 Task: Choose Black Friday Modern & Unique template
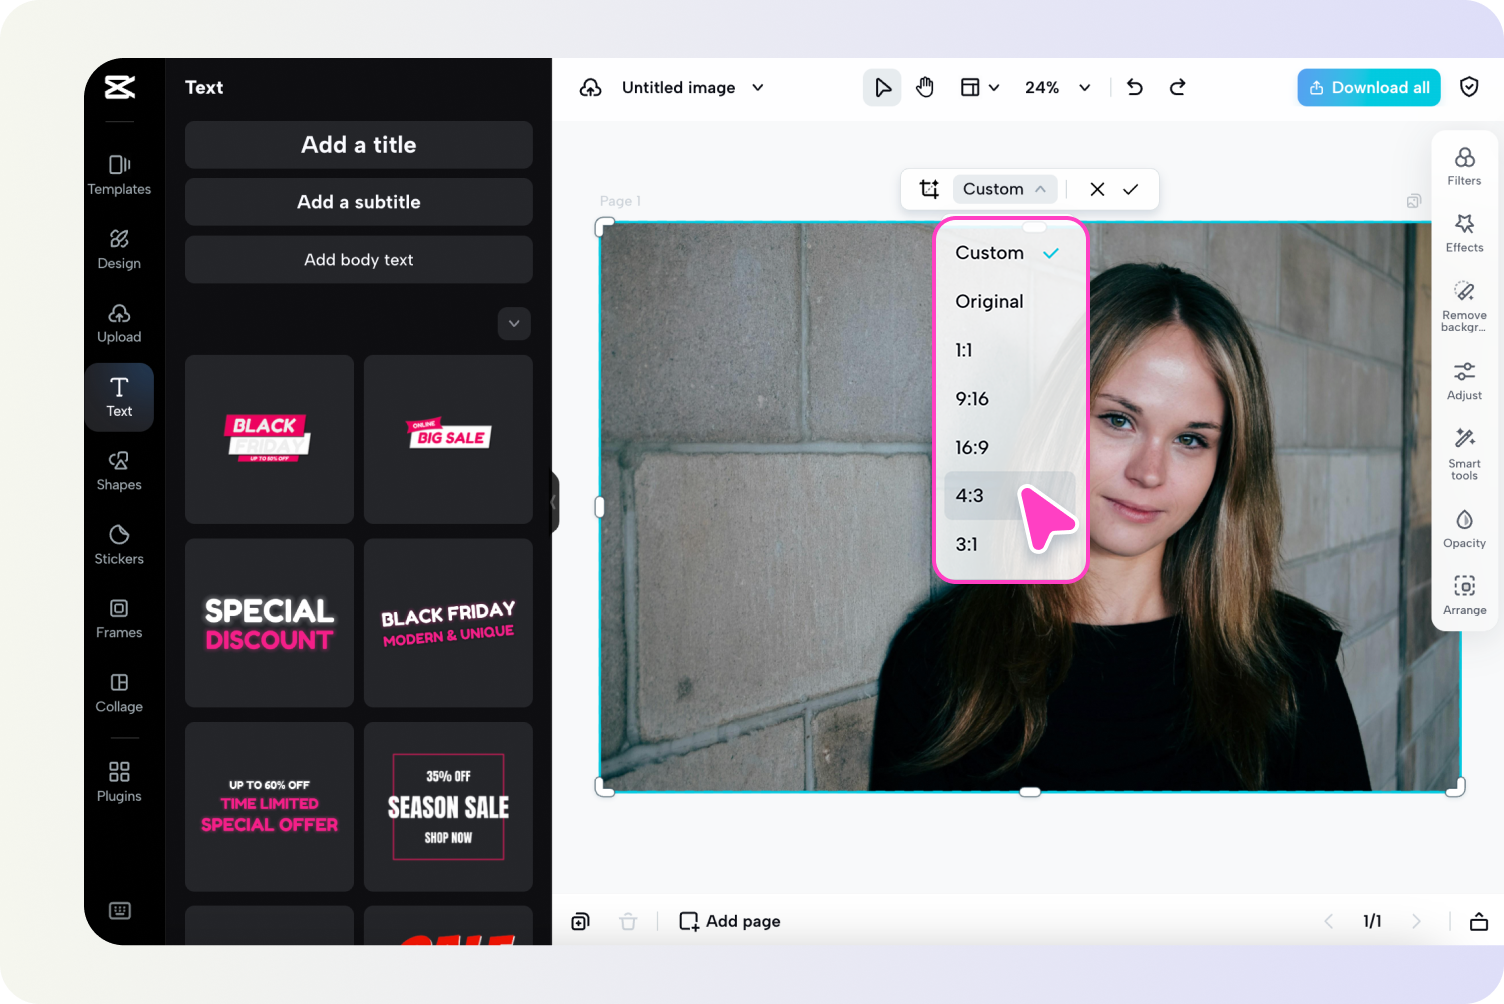[448, 623]
